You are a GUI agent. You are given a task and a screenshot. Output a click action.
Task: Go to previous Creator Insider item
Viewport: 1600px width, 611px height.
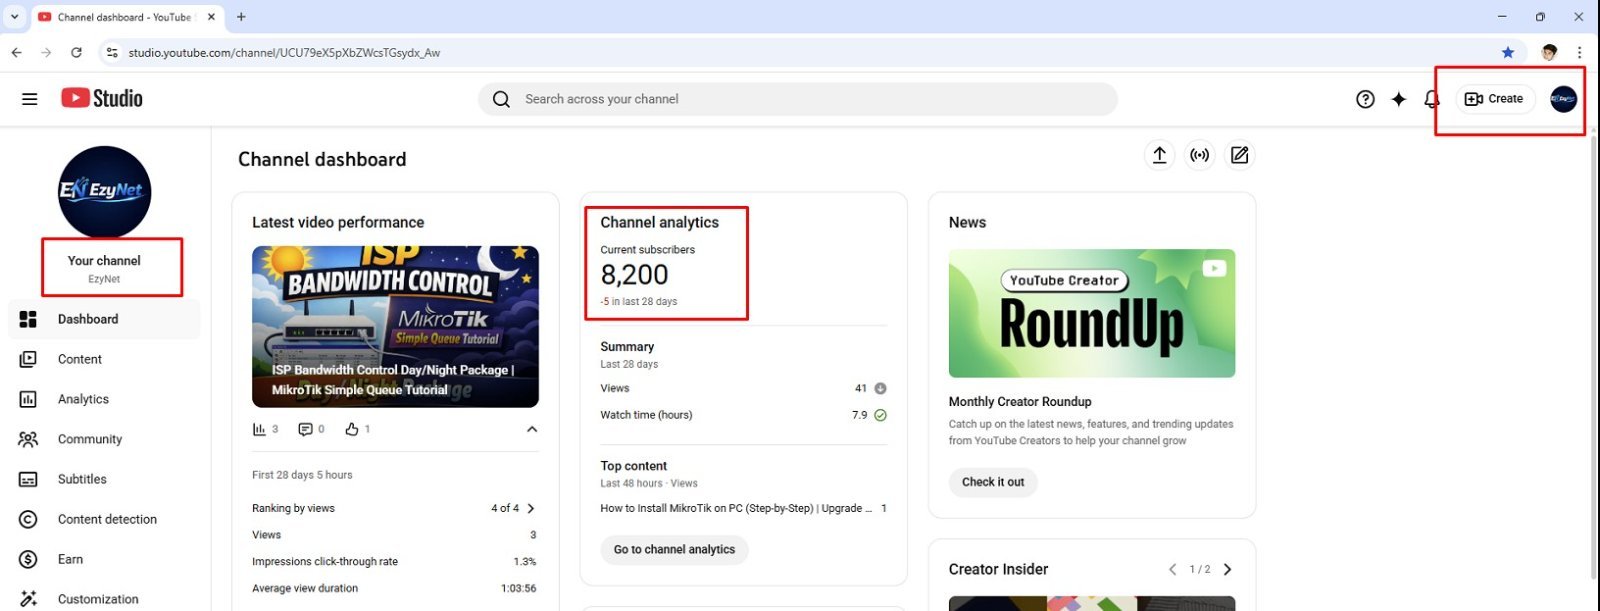coord(1173,569)
